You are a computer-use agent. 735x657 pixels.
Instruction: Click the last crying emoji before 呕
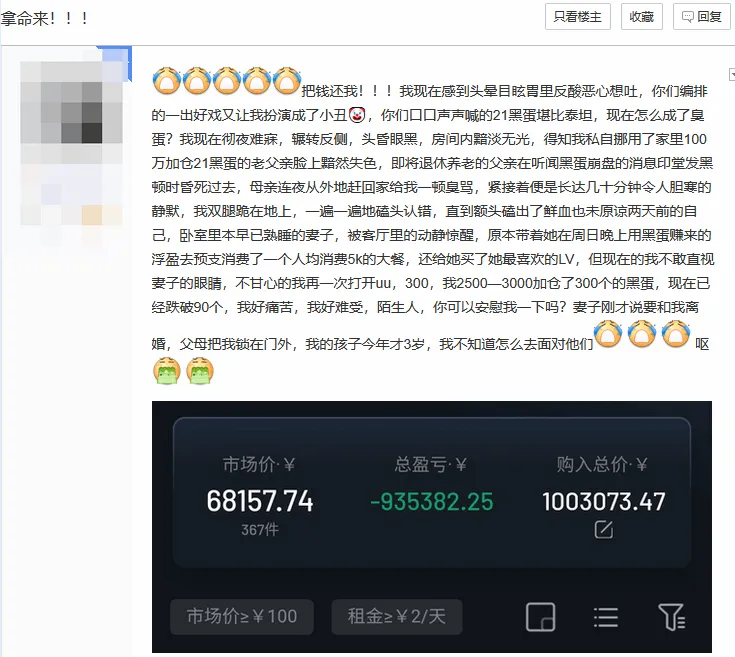tap(675, 334)
